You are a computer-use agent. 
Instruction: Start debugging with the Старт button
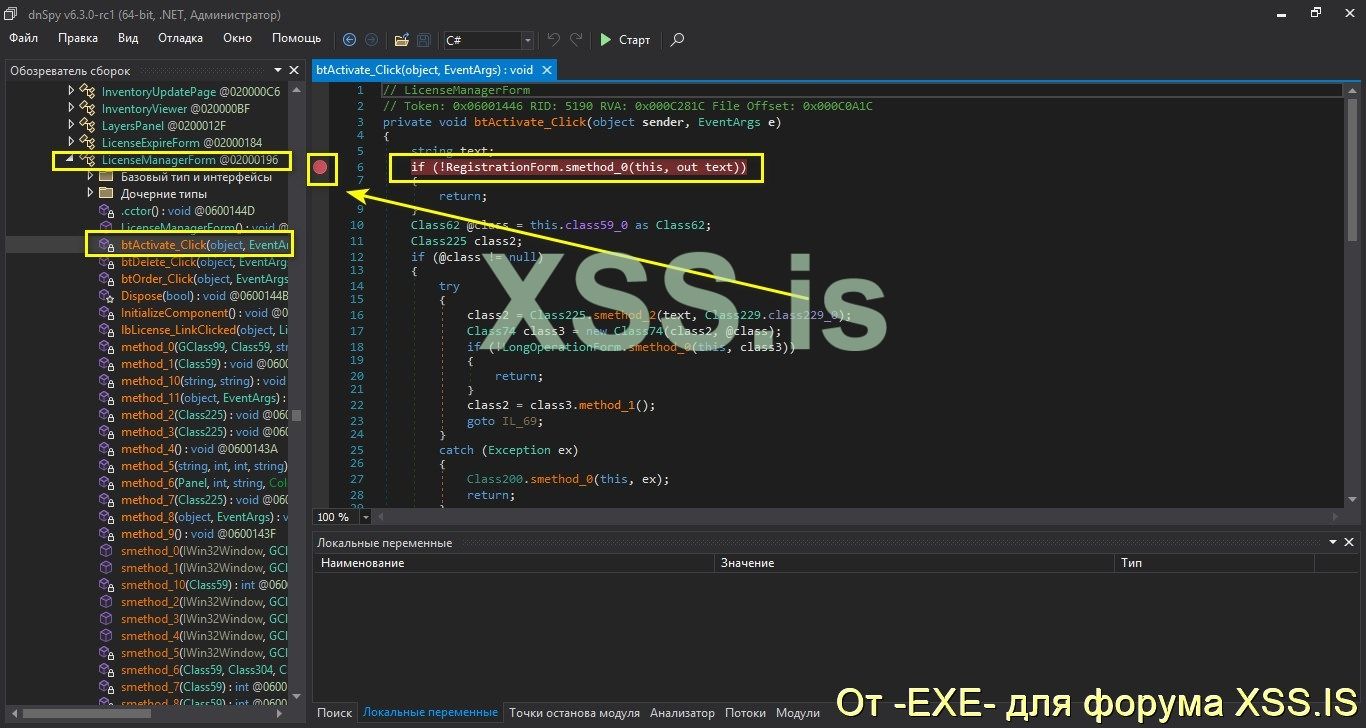(625, 40)
